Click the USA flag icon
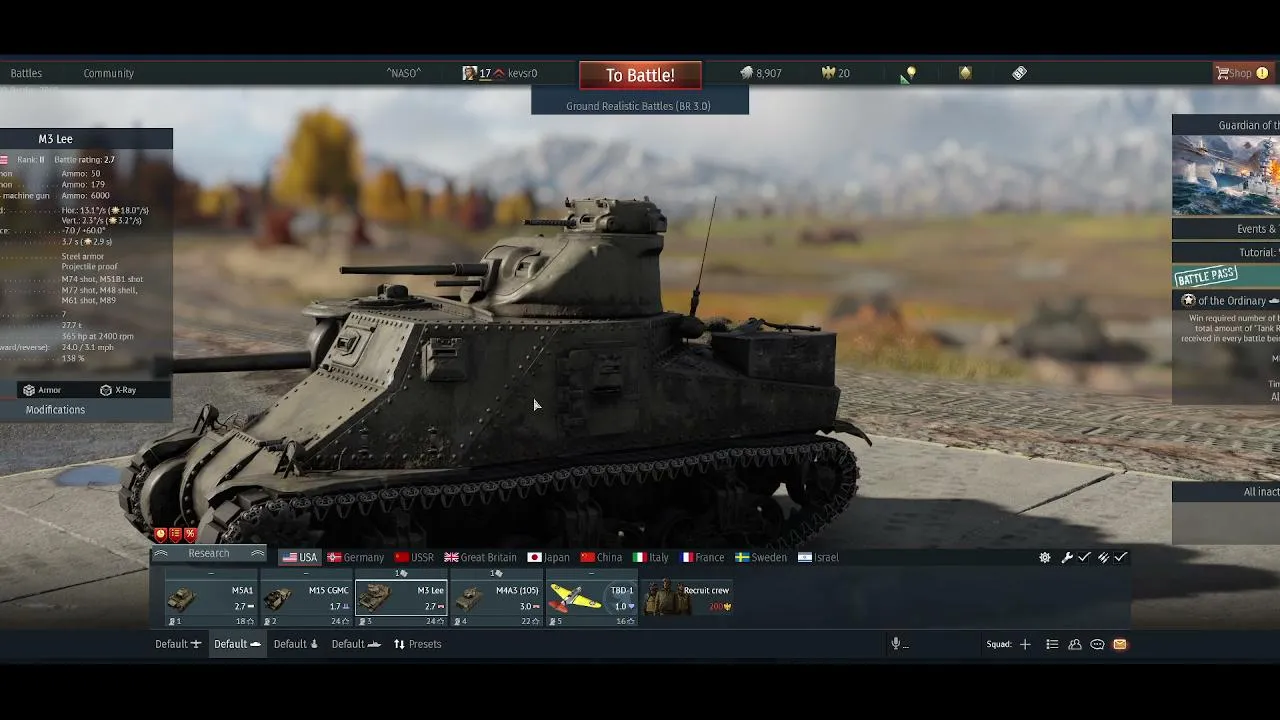This screenshot has width=1280, height=720. point(290,558)
